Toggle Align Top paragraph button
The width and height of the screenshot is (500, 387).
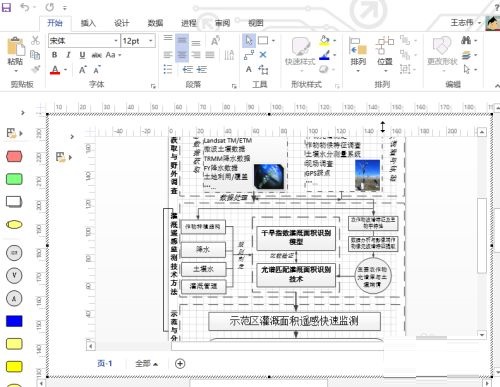point(168,38)
